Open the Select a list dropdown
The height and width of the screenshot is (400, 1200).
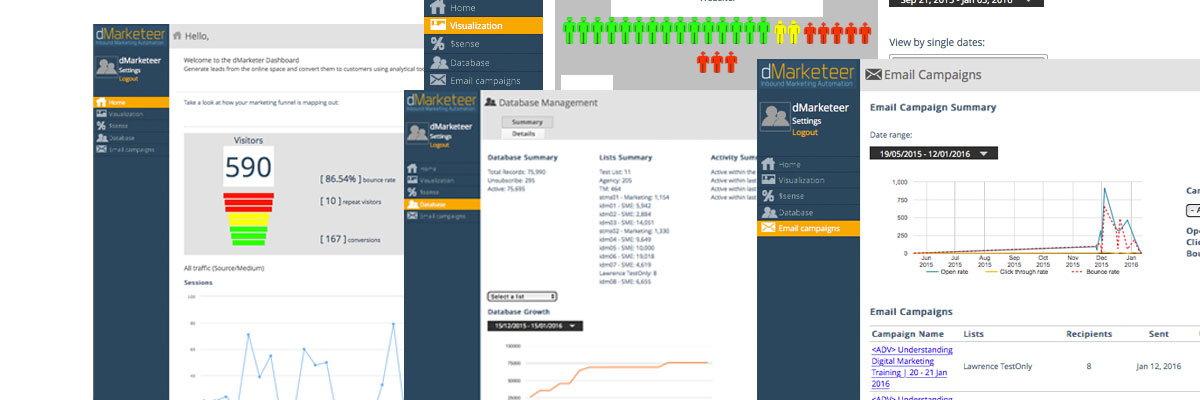click(522, 296)
